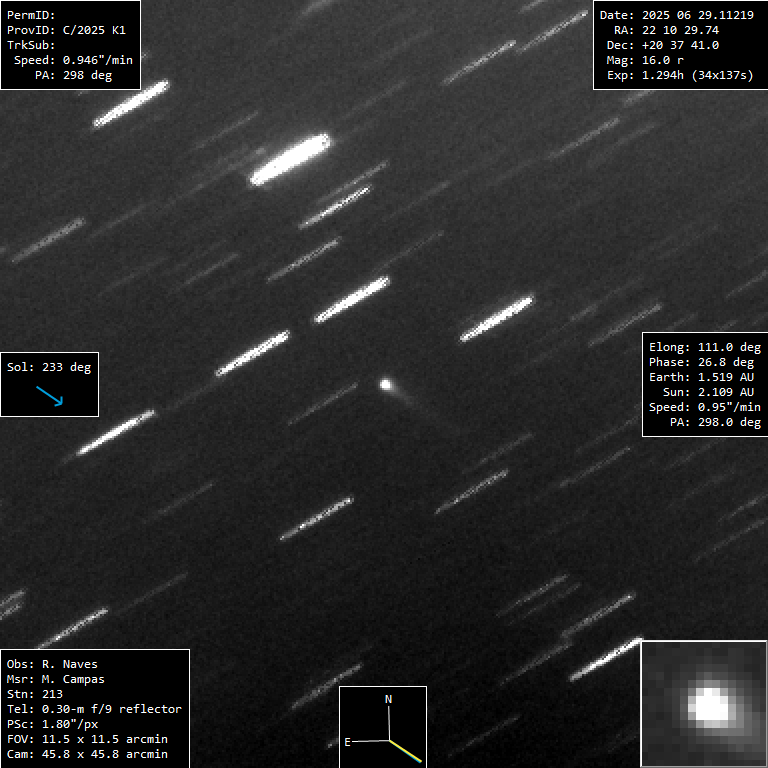Screen dimensions: 768x768
Task: Click the FOV: 11.5 x 11.5 arcmin line
Action: 88,740
